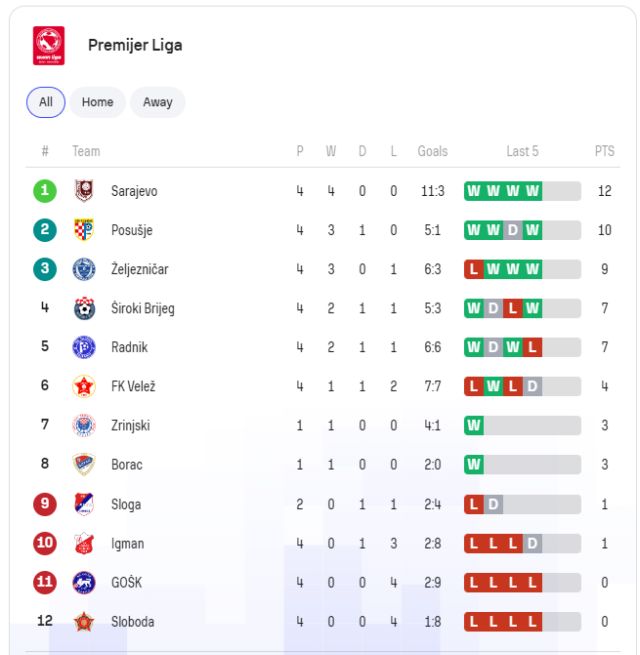Select the All standings filter
Viewport: 640px width, 655px height.
tap(46, 102)
